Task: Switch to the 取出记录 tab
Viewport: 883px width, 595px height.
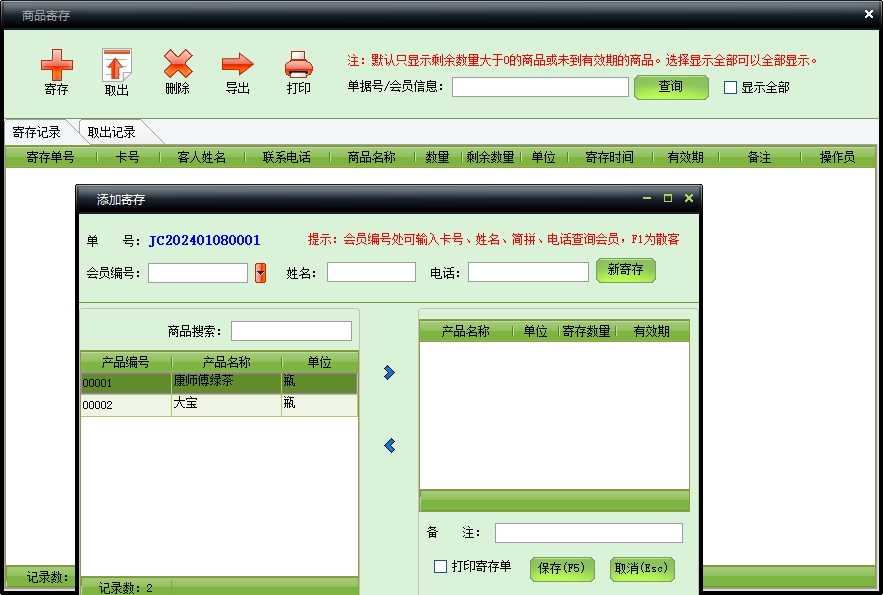Action: tap(111, 132)
